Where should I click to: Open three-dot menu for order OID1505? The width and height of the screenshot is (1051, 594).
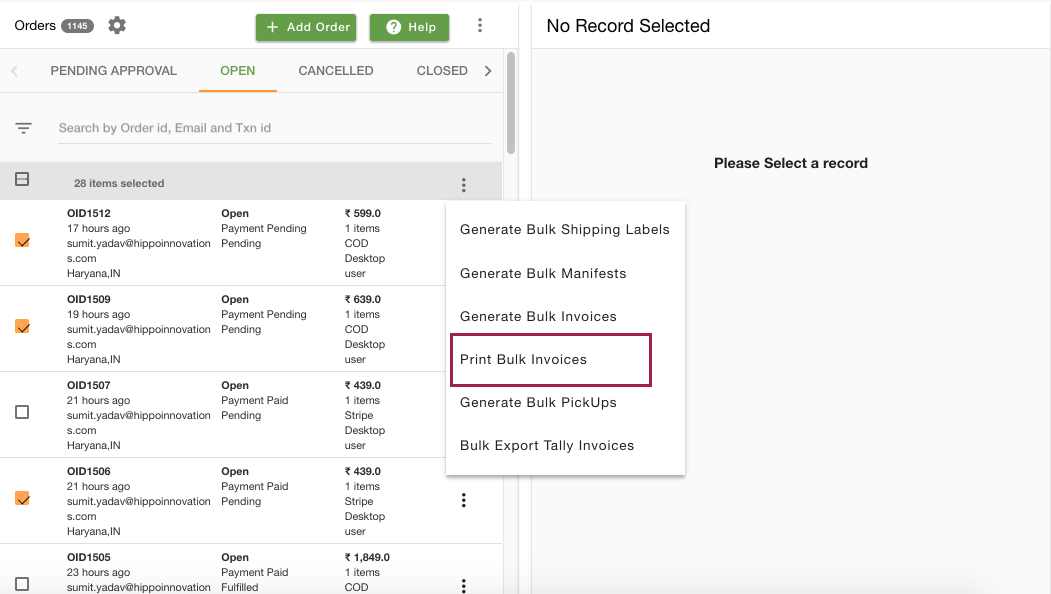pyautogui.click(x=464, y=585)
